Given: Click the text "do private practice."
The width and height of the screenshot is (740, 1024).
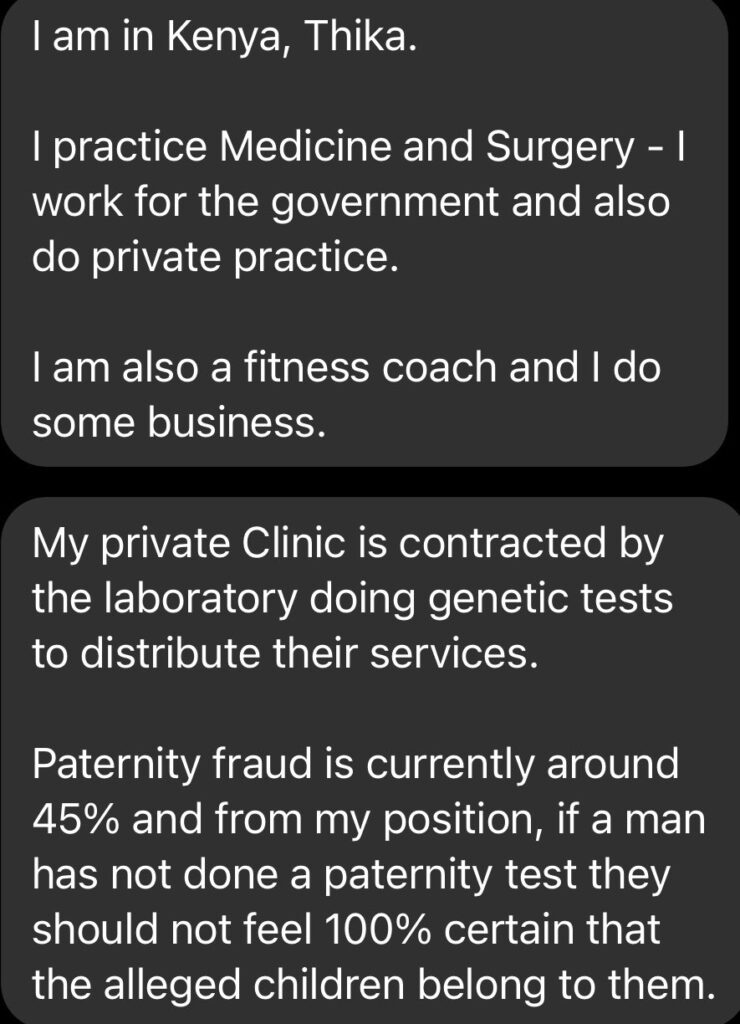Looking at the screenshot, I should pos(216,257).
